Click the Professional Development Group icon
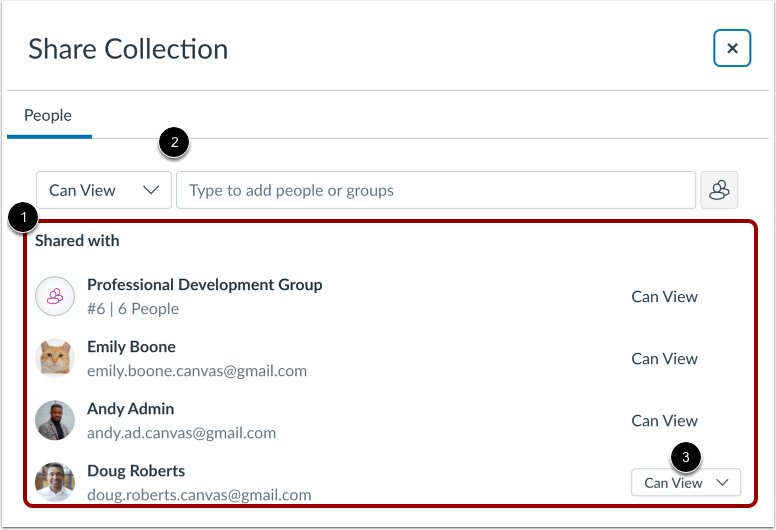The image size is (776, 530). pos(55,296)
